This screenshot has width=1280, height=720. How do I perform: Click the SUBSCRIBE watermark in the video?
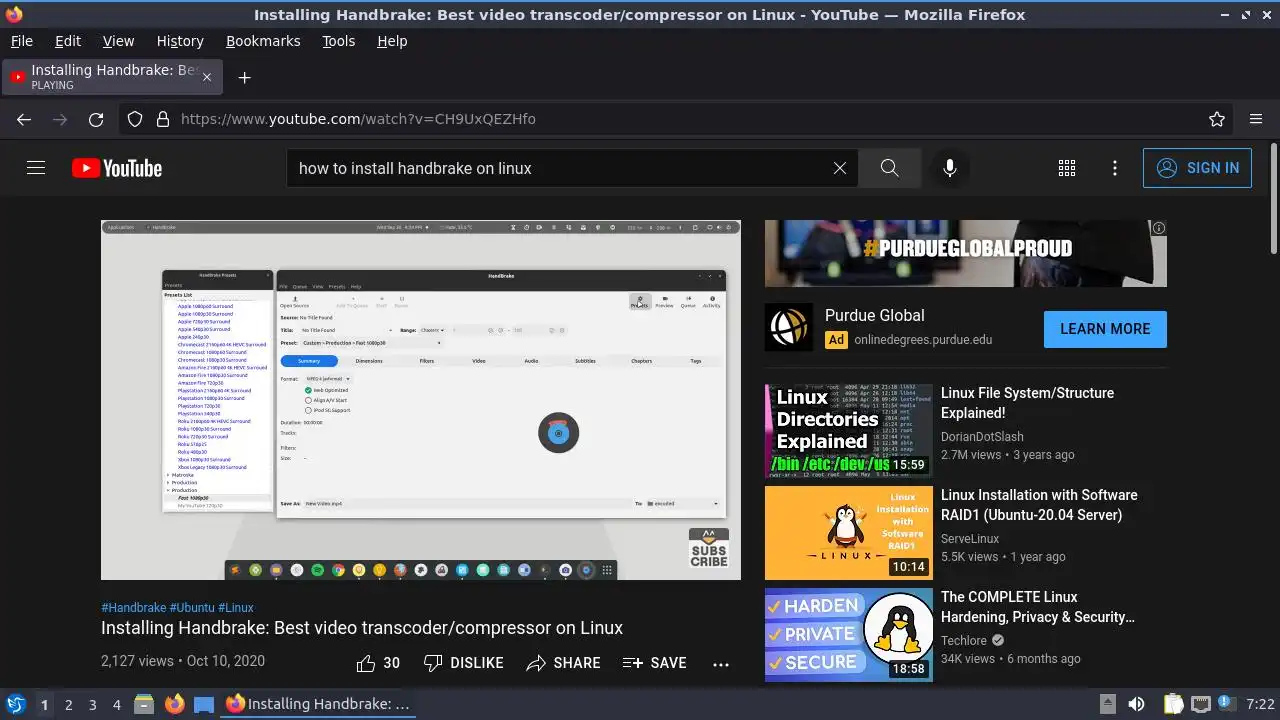point(708,549)
